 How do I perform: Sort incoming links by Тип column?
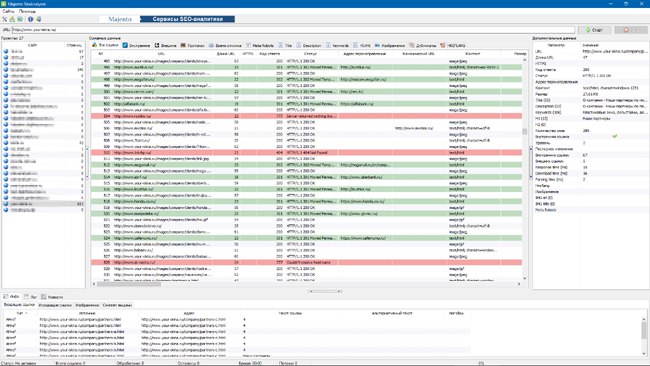coord(20,313)
